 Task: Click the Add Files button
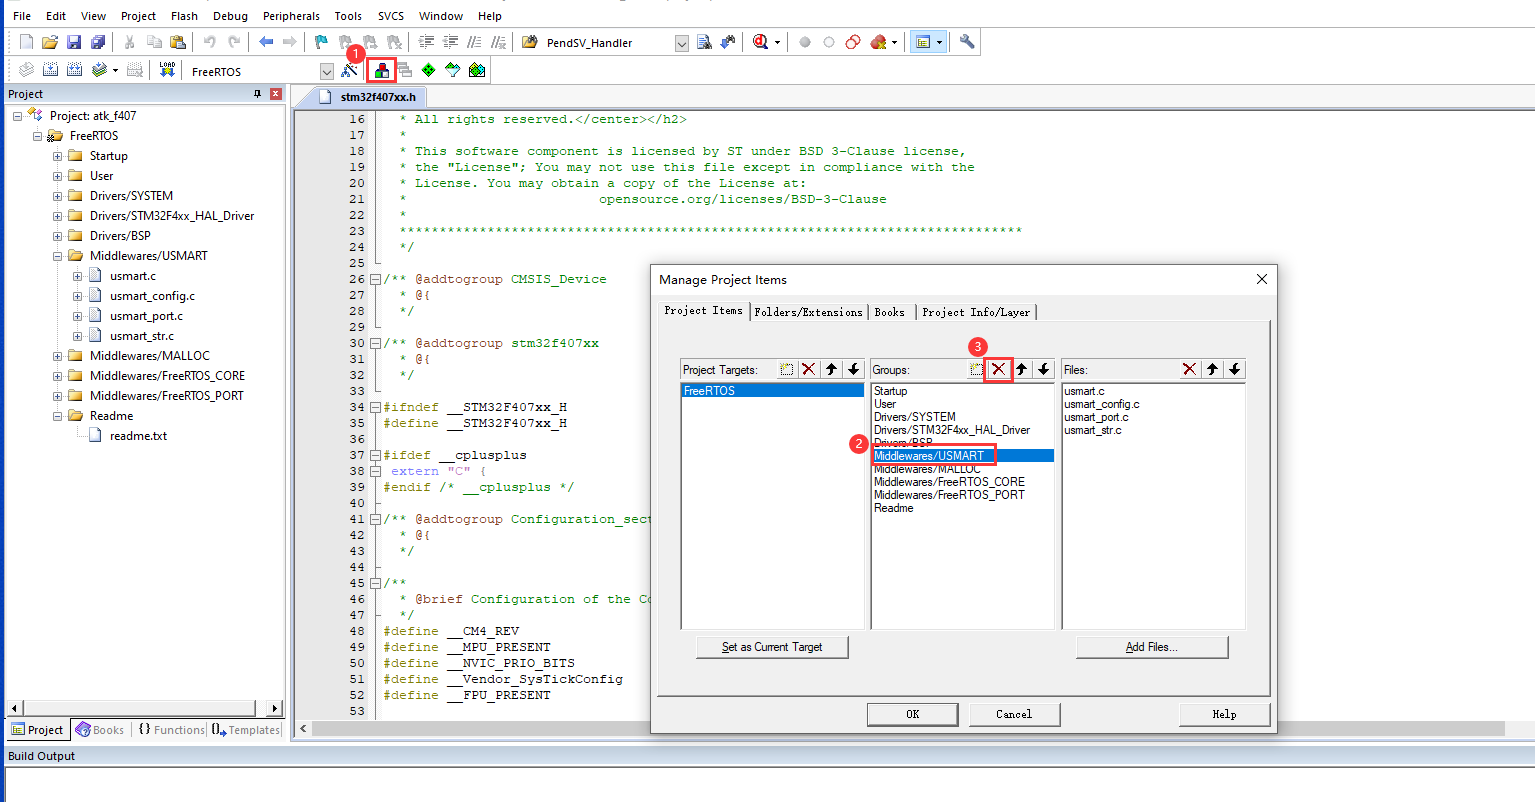(1151, 646)
